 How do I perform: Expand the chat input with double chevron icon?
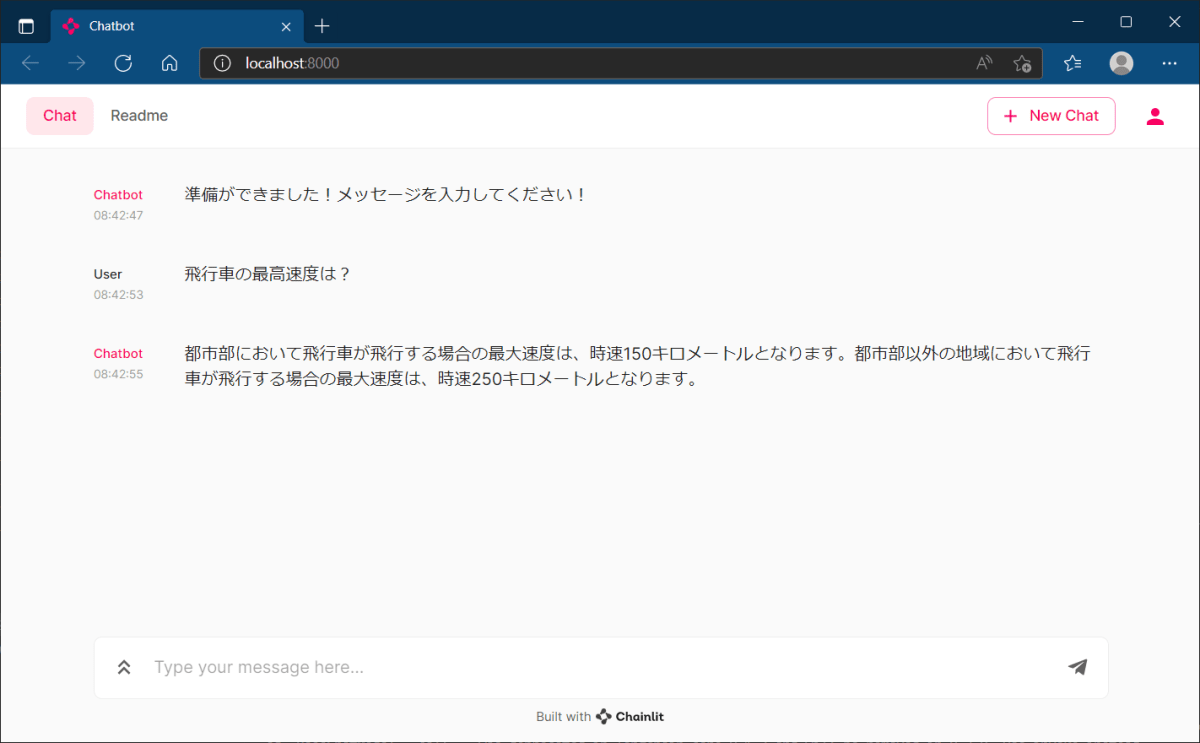(124, 667)
